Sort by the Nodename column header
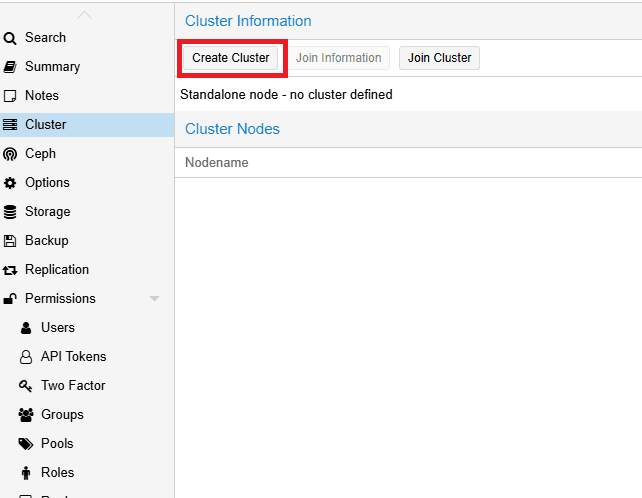The width and height of the screenshot is (642, 498). click(217, 163)
